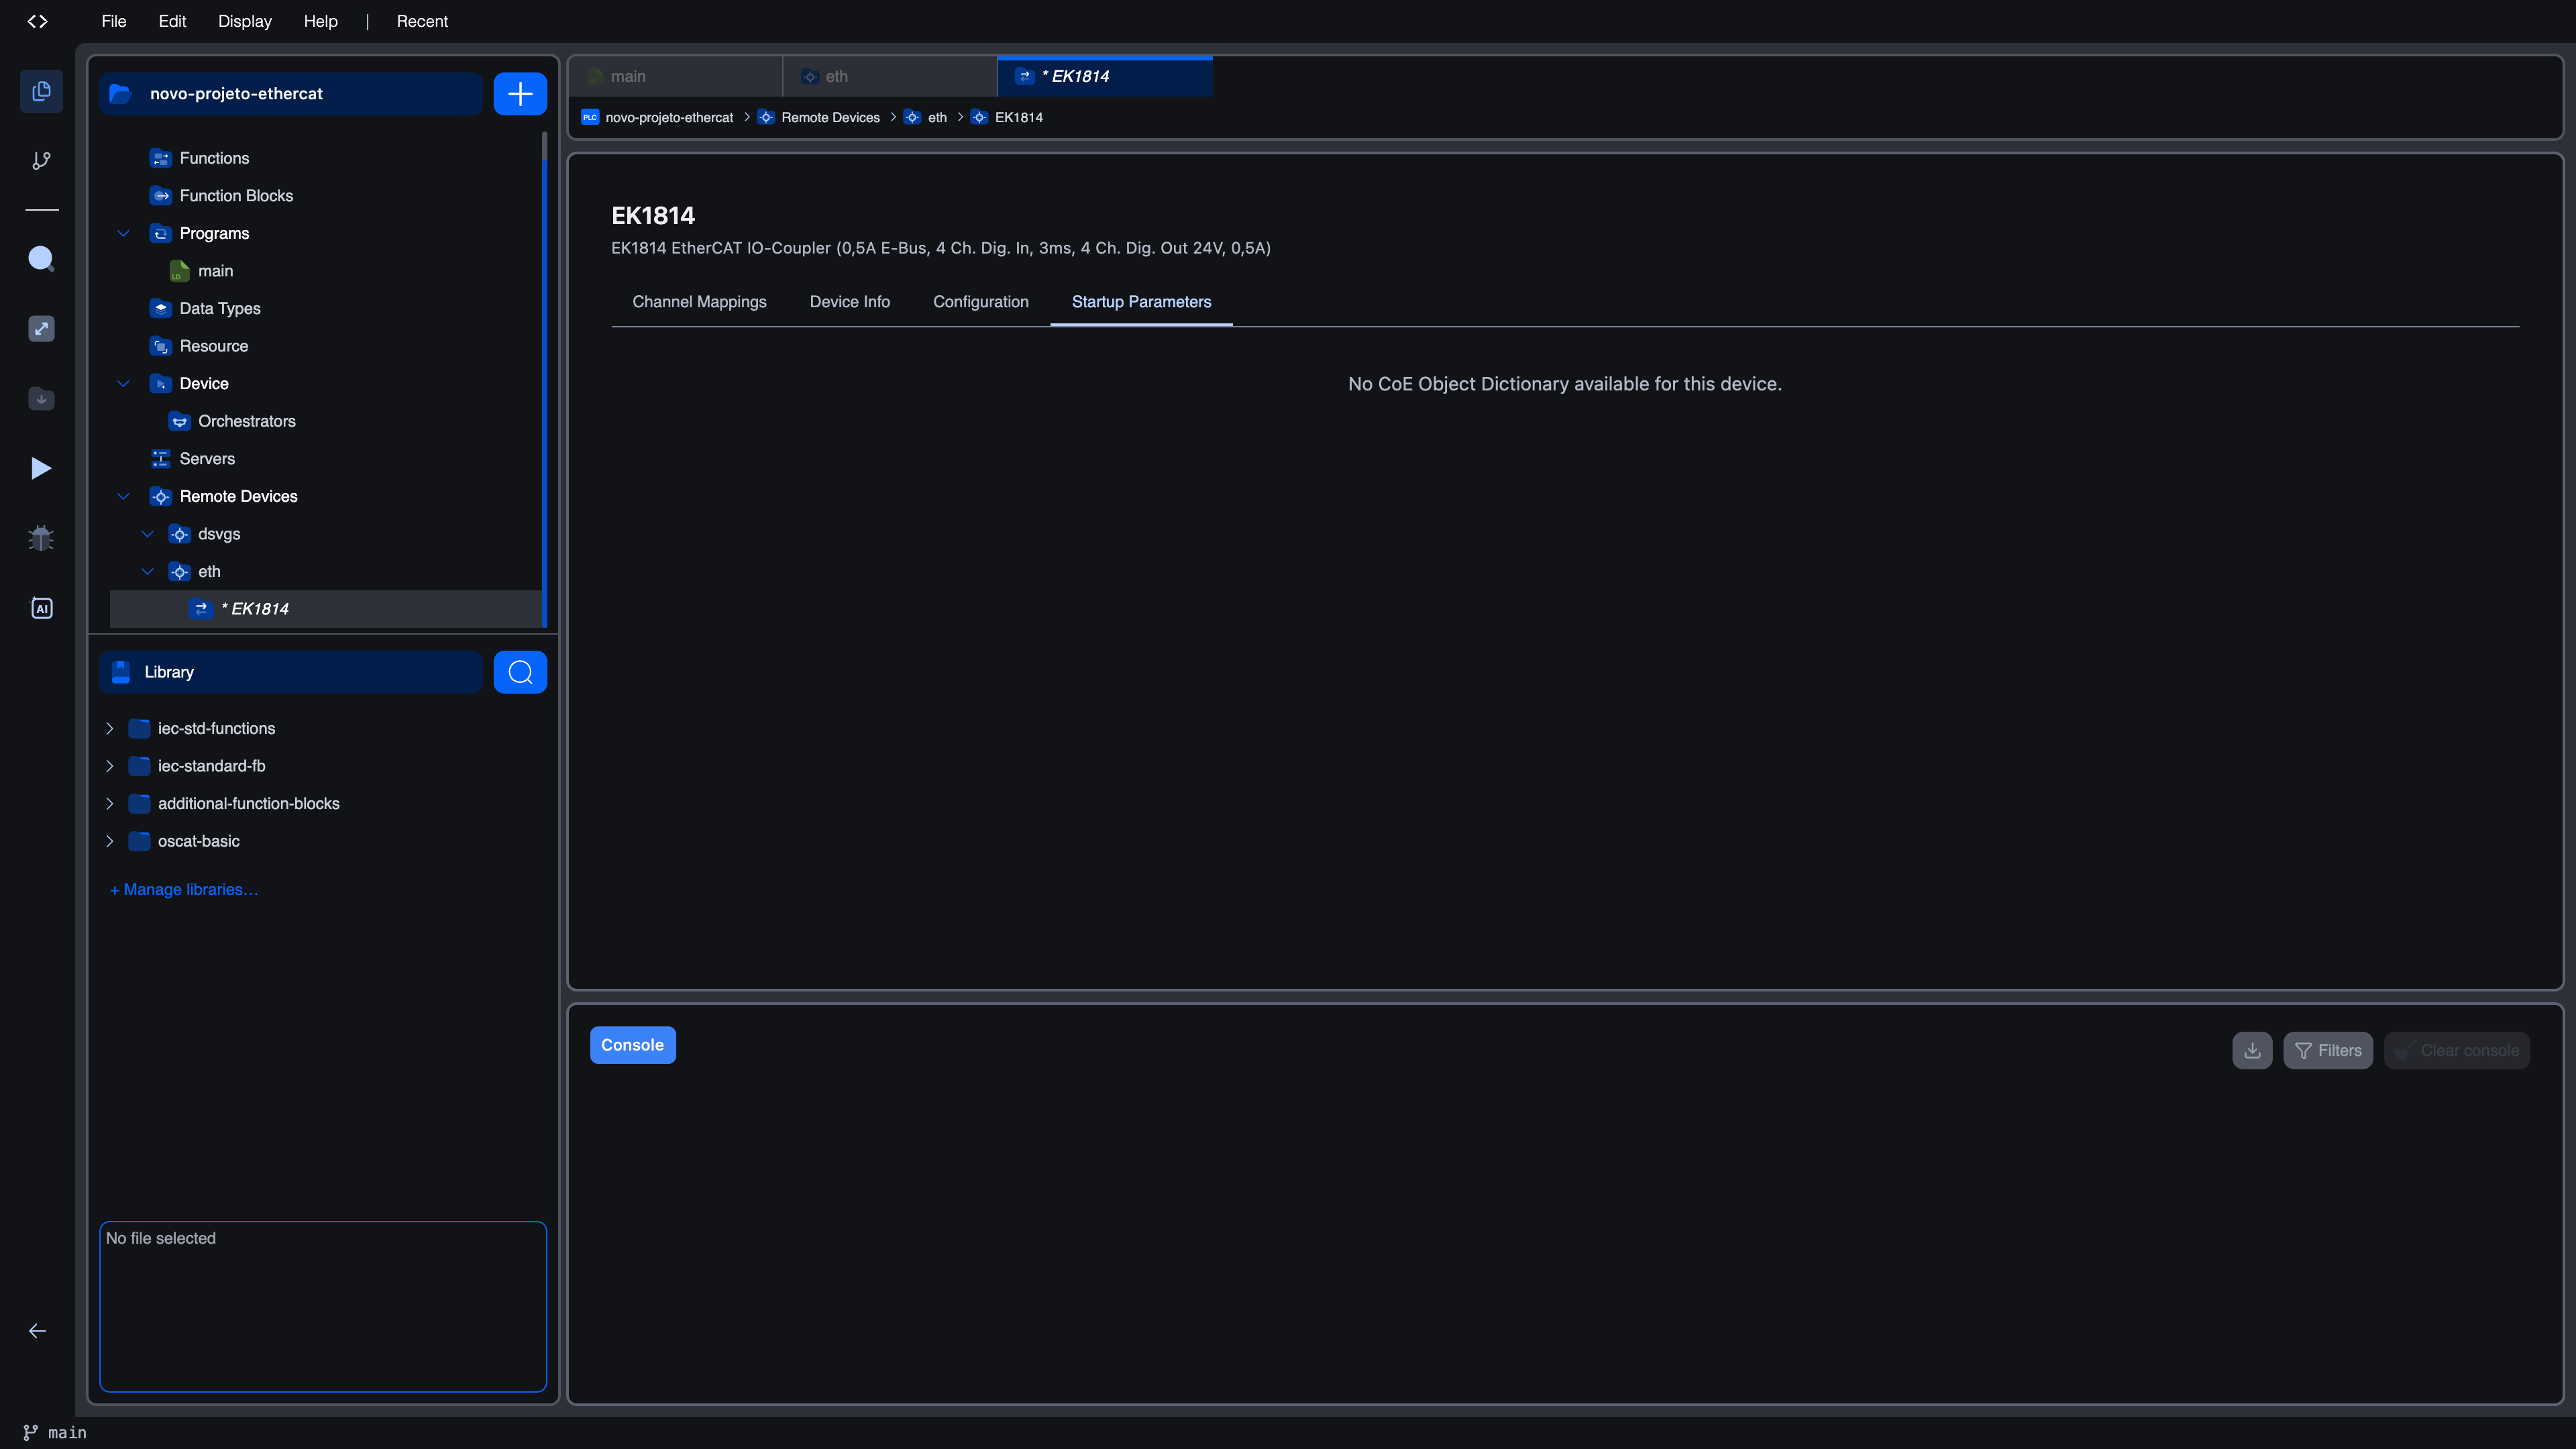Switch to Channel Mappings tab
2576x1449 pixels.
[699, 302]
